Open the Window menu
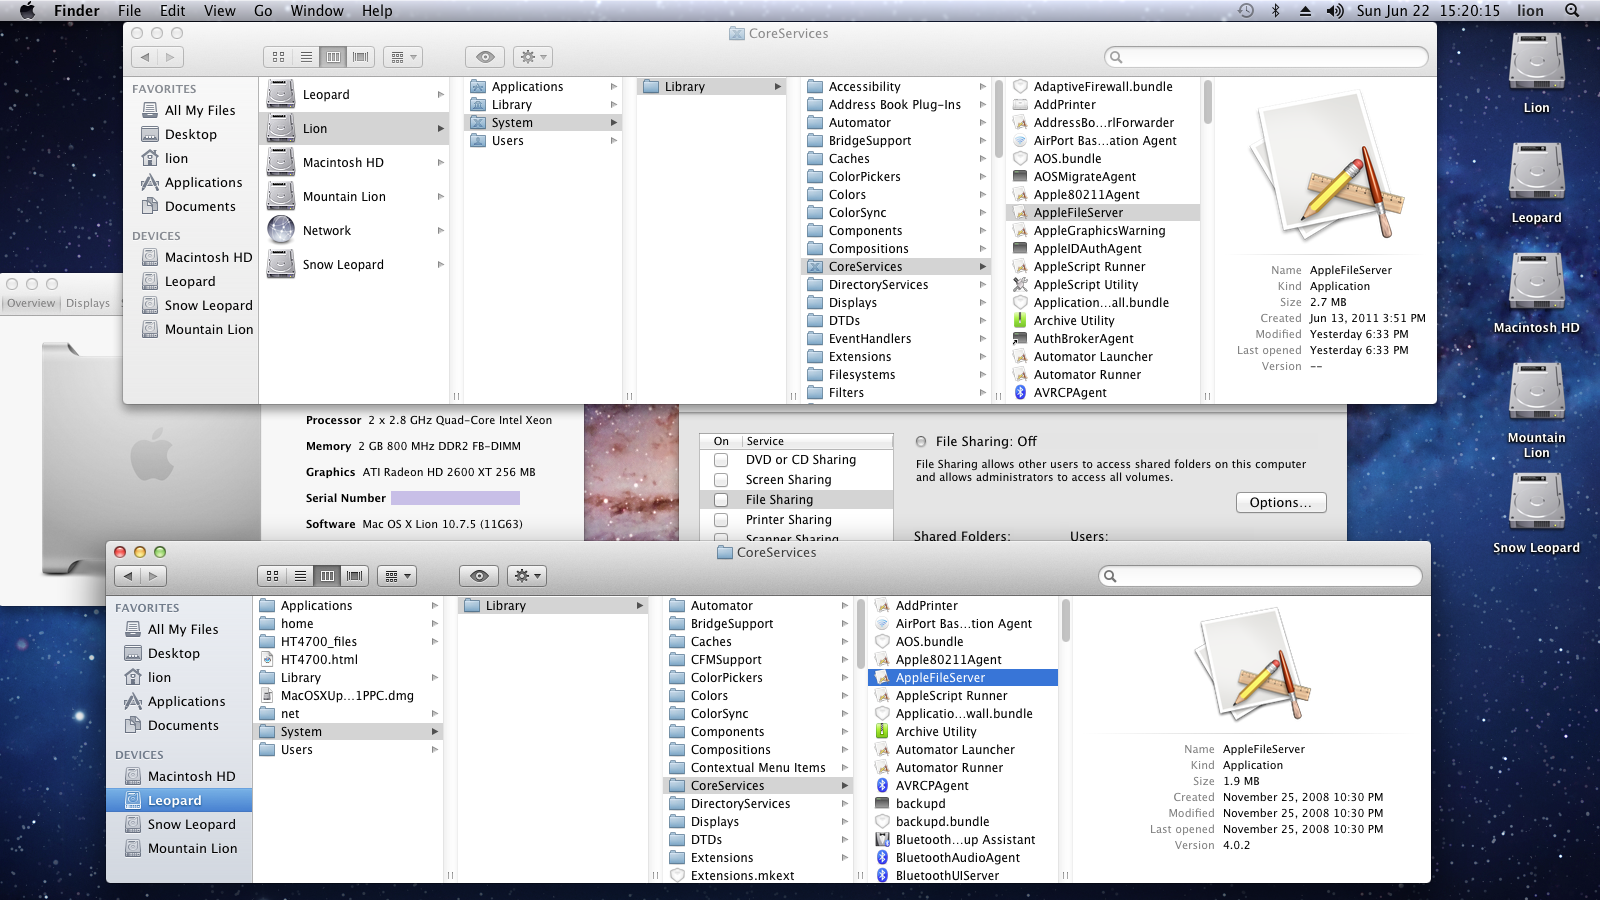This screenshot has width=1600, height=900. pyautogui.click(x=317, y=11)
